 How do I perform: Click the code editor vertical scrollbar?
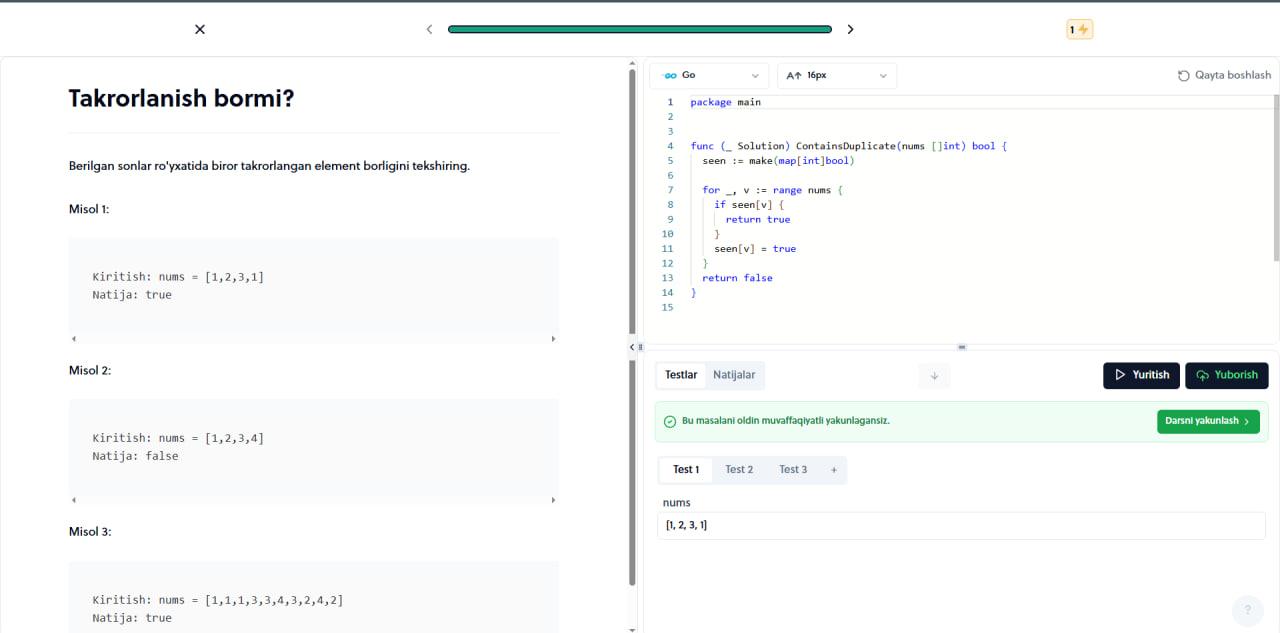(x=1276, y=178)
